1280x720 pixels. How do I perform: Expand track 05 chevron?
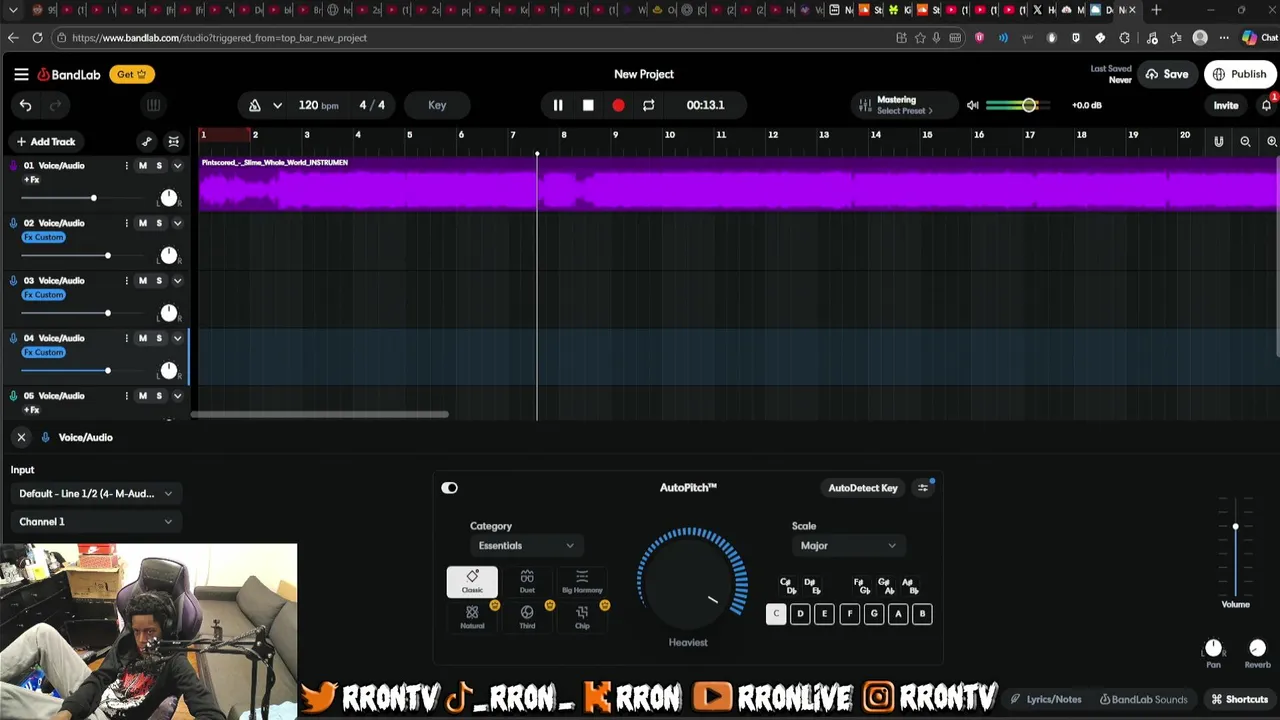click(177, 396)
